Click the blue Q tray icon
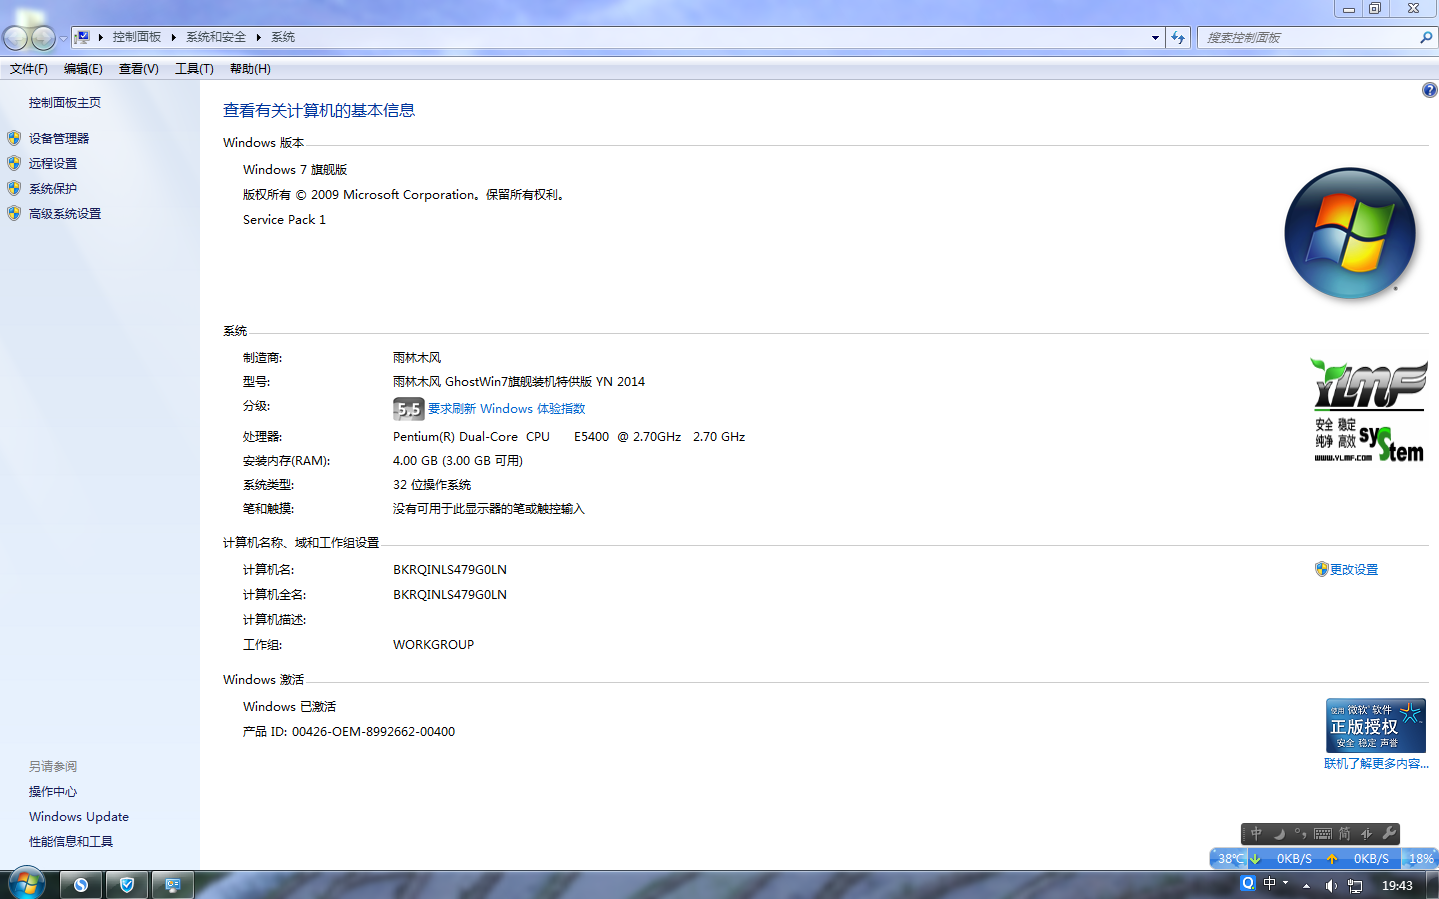This screenshot has width=1439, height=899. tap(1248, 884)
